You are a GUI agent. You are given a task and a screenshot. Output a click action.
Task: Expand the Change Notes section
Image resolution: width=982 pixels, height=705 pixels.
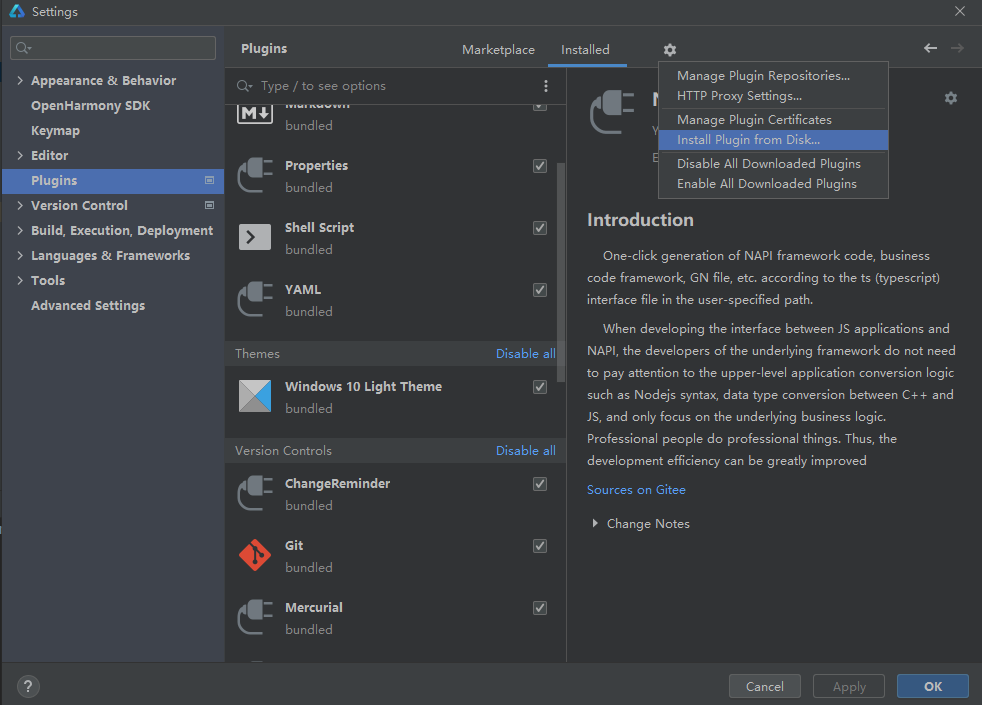pyautogui.click(x=595, y=523)
